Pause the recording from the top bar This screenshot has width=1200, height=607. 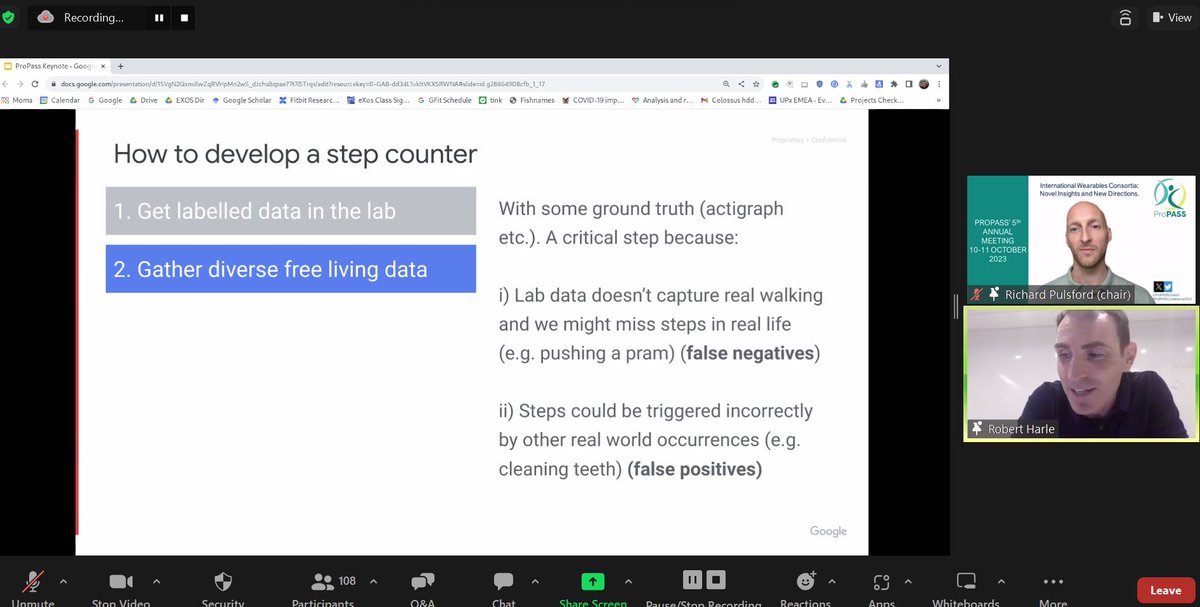coord(158,17)
